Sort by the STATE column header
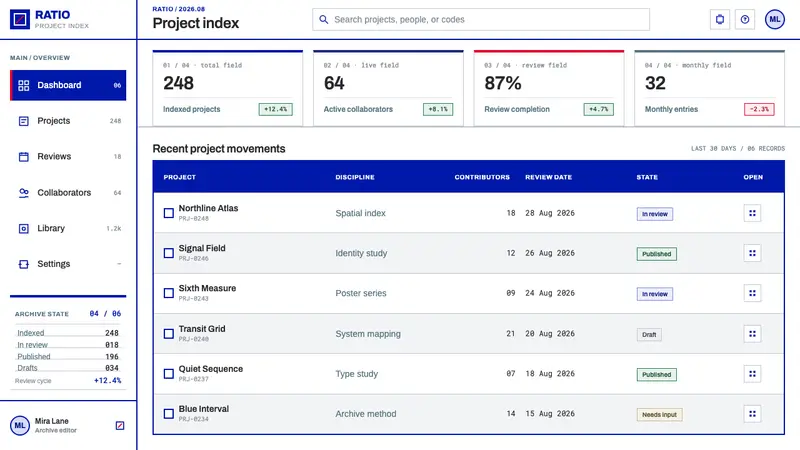This screenshot has height=450, width=800. pos(647,177)
